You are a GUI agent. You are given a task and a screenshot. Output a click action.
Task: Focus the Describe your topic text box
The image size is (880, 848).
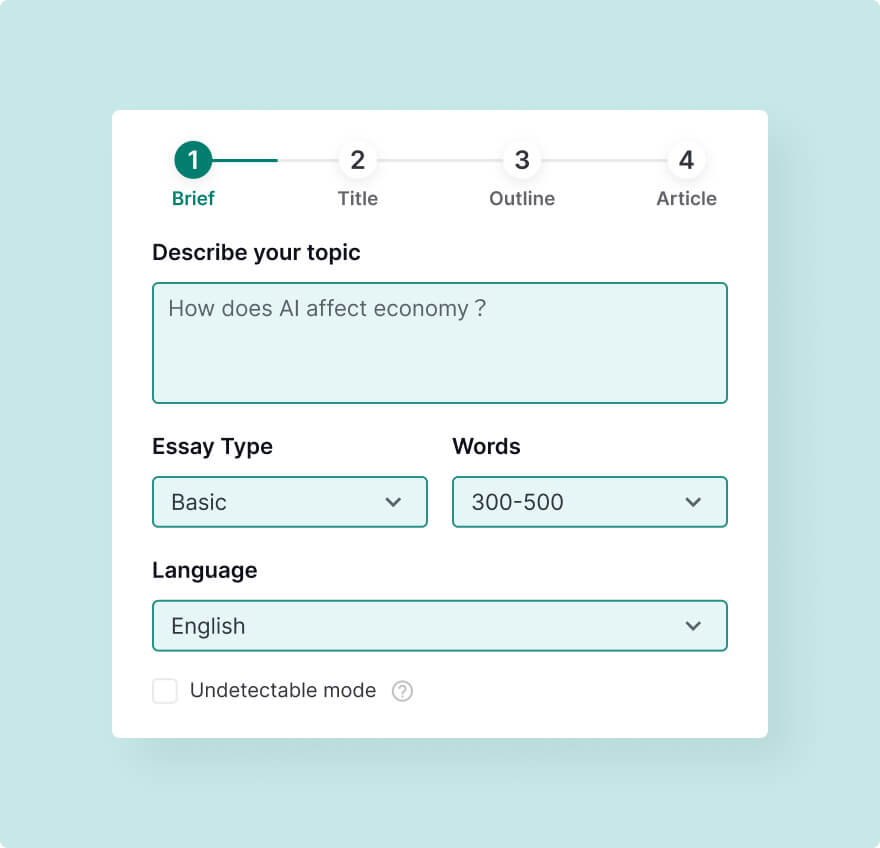[x=440, y=343]
